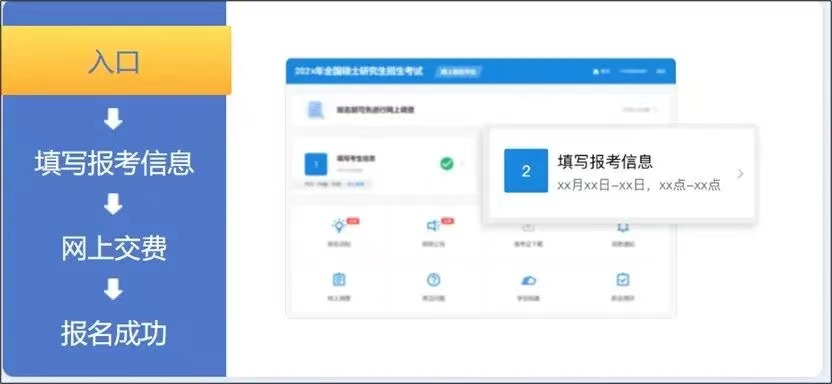The height and width of the screenshot is (384, 832).
Task: Click the lightbulb icon with red badge
Action: [x=339, y=225]
